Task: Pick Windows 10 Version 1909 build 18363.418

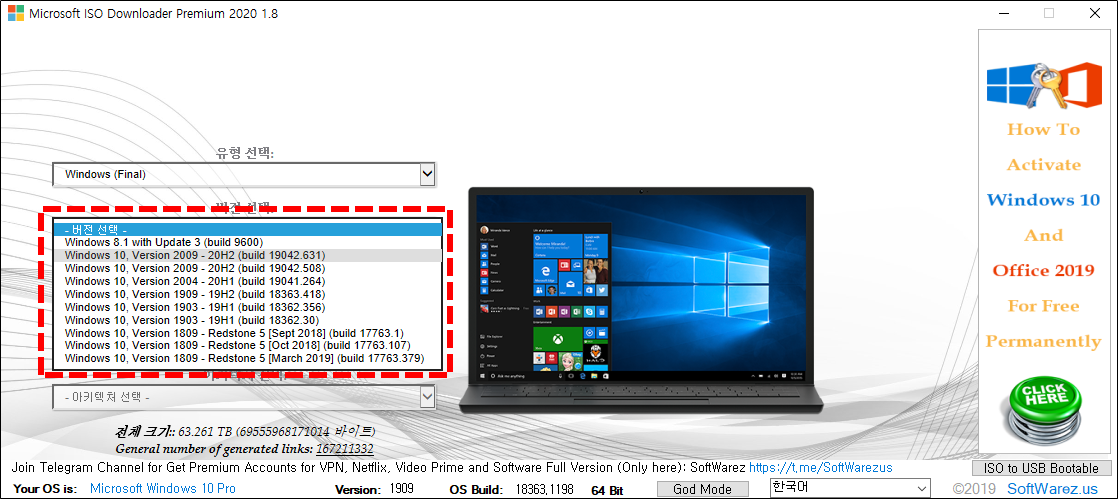Action: point(247,294)
